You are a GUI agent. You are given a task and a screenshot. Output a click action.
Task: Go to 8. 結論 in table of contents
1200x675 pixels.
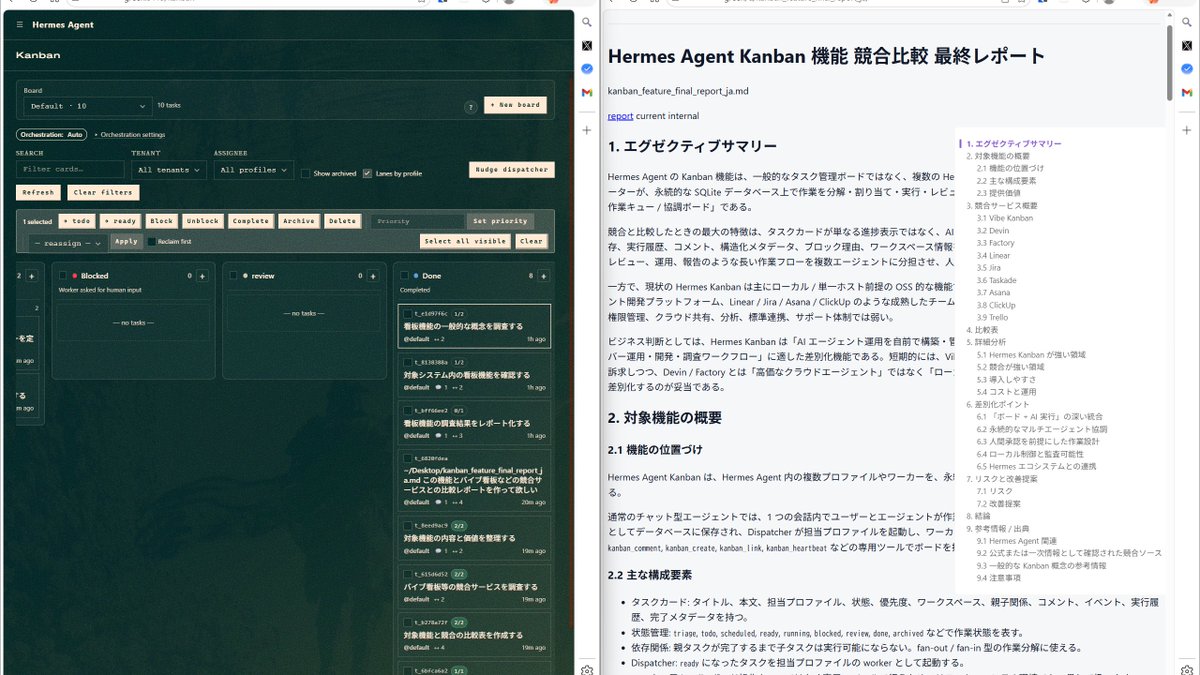979,516
